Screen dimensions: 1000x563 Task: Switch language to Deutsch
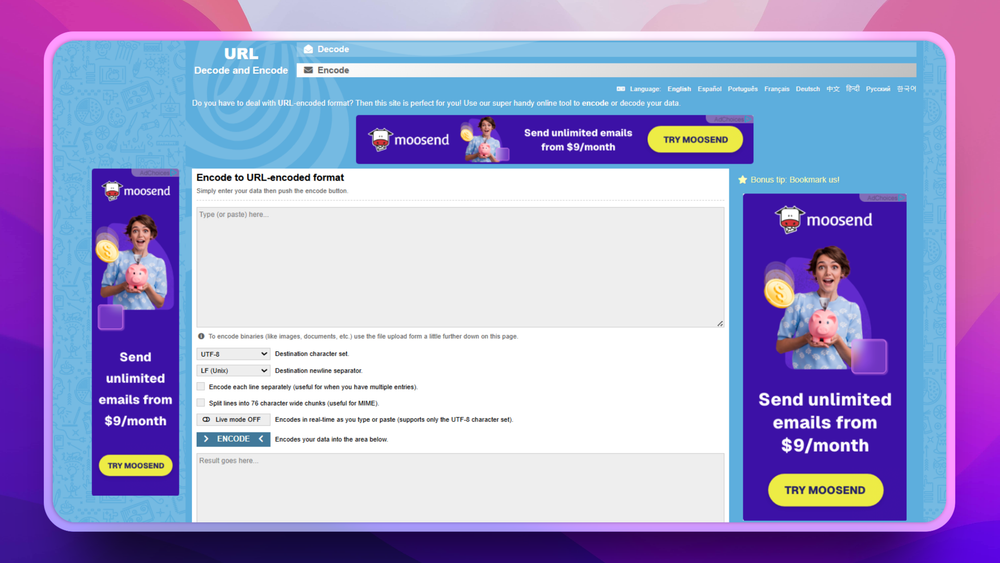point(807,89)
